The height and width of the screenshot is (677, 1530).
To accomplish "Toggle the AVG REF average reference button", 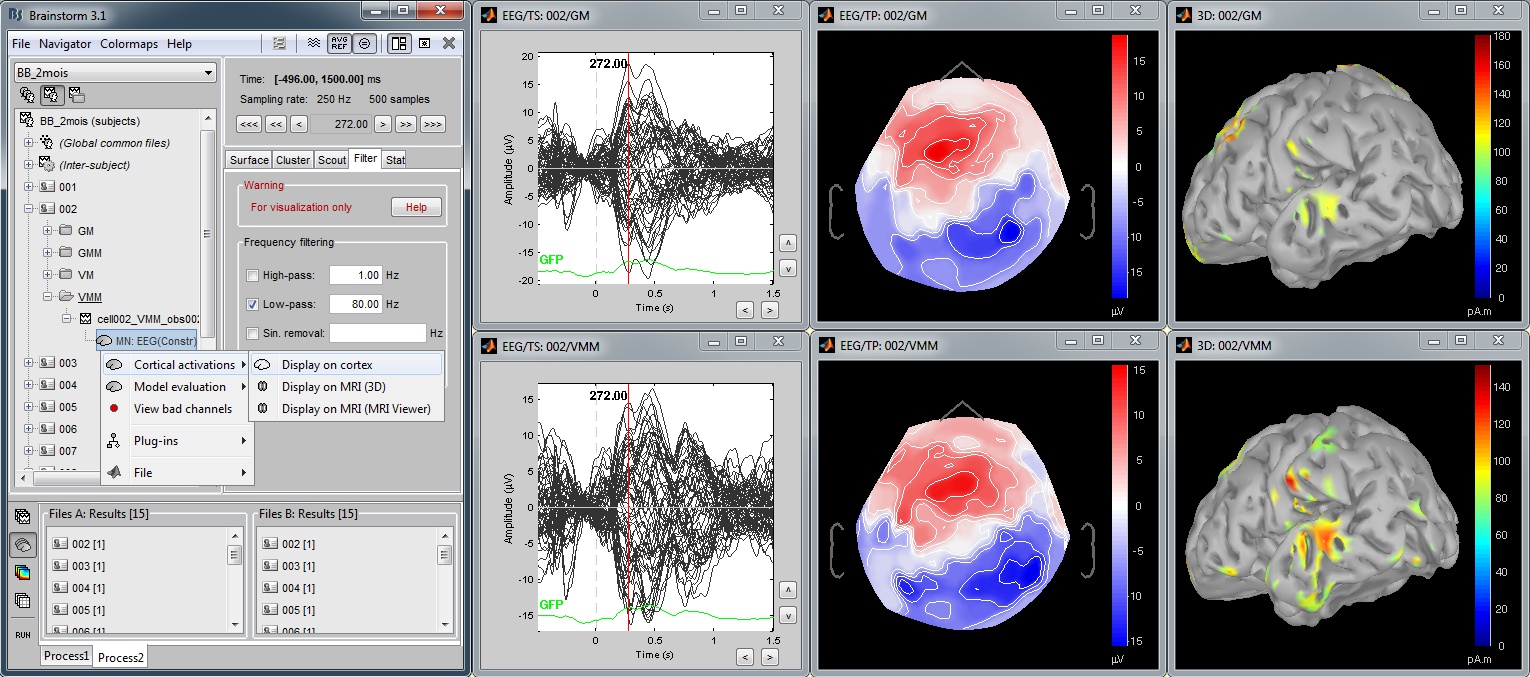I will (339, 43).
